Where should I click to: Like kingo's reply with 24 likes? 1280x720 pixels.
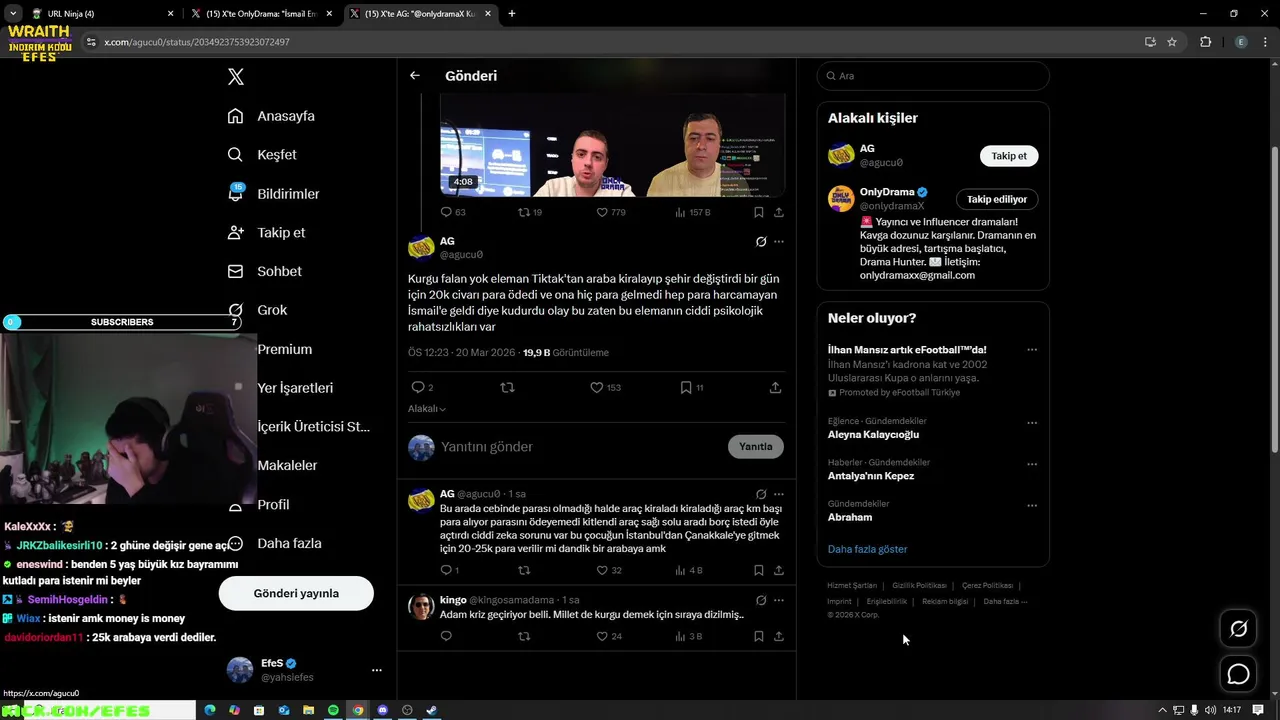click(602, 636)
